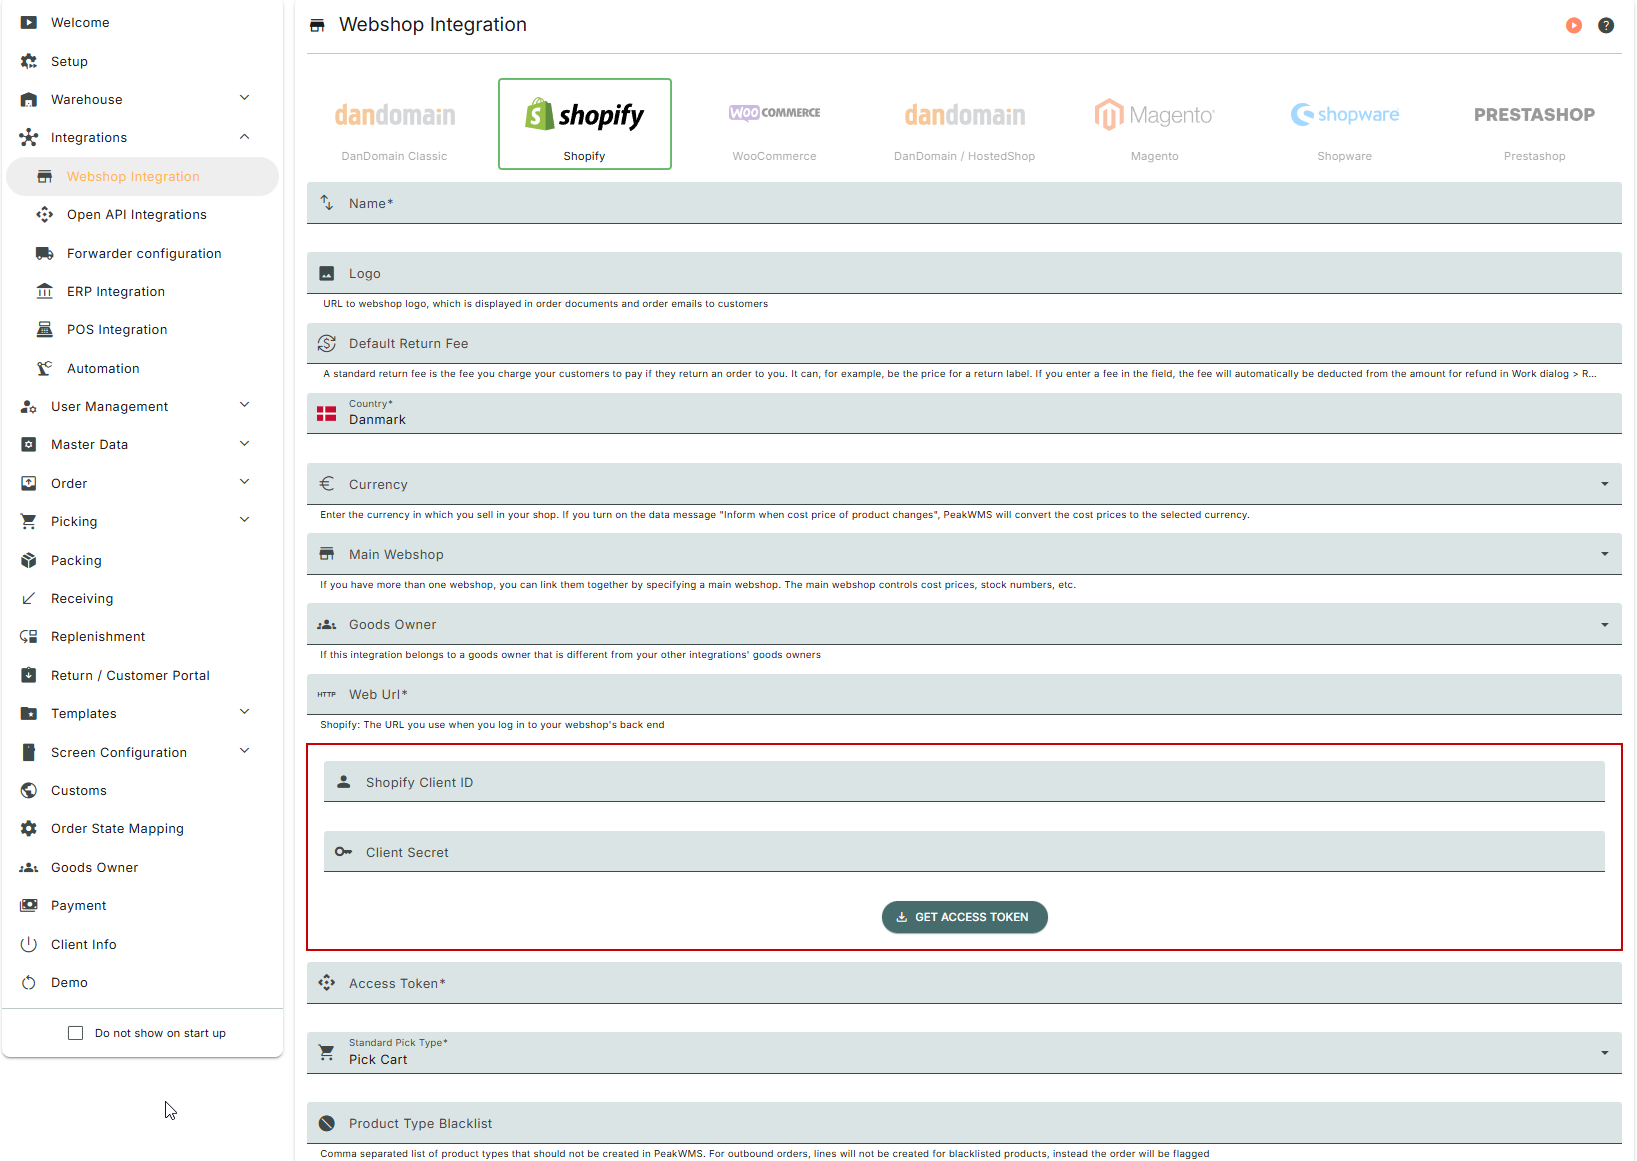Expand the User Management section
Screen dimensions: 1637x1161
[244, 405]
